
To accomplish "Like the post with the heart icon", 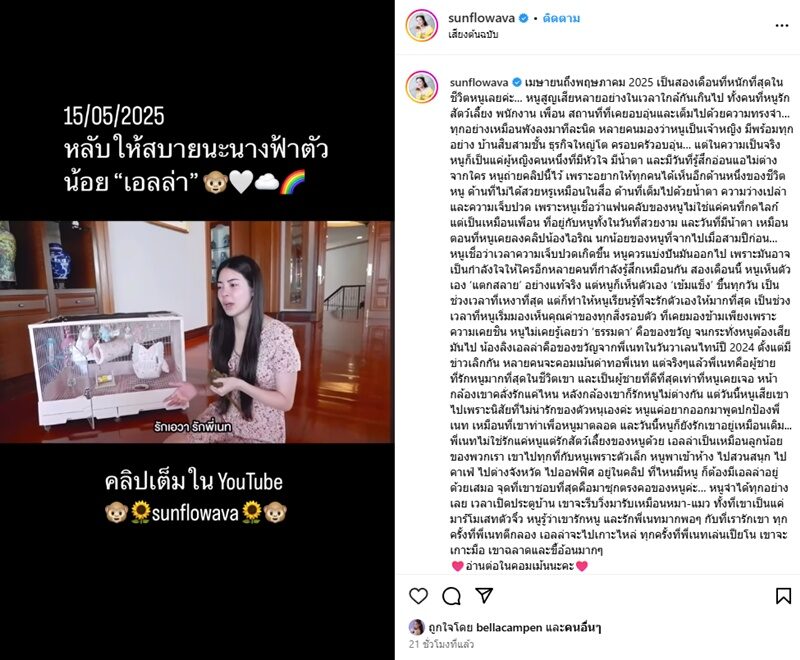I will click(x=418, y=596).
